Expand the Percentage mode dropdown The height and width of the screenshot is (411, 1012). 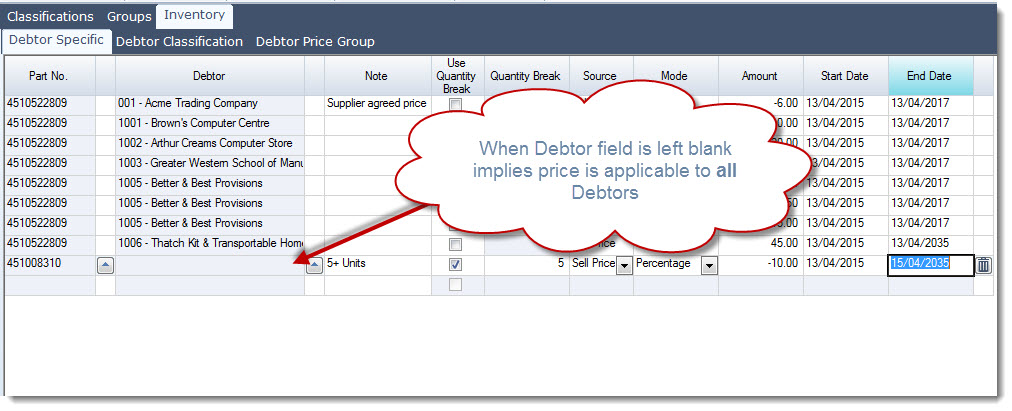click(x=709, y=265)
